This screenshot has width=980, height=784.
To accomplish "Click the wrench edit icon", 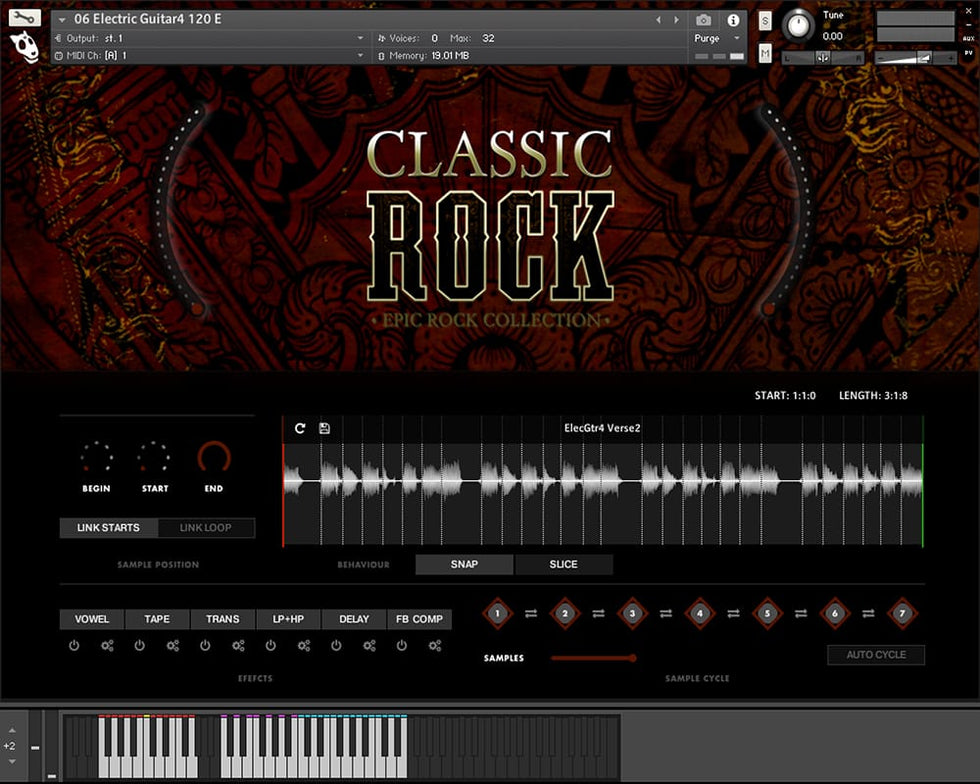I will (x=24, y=17).
